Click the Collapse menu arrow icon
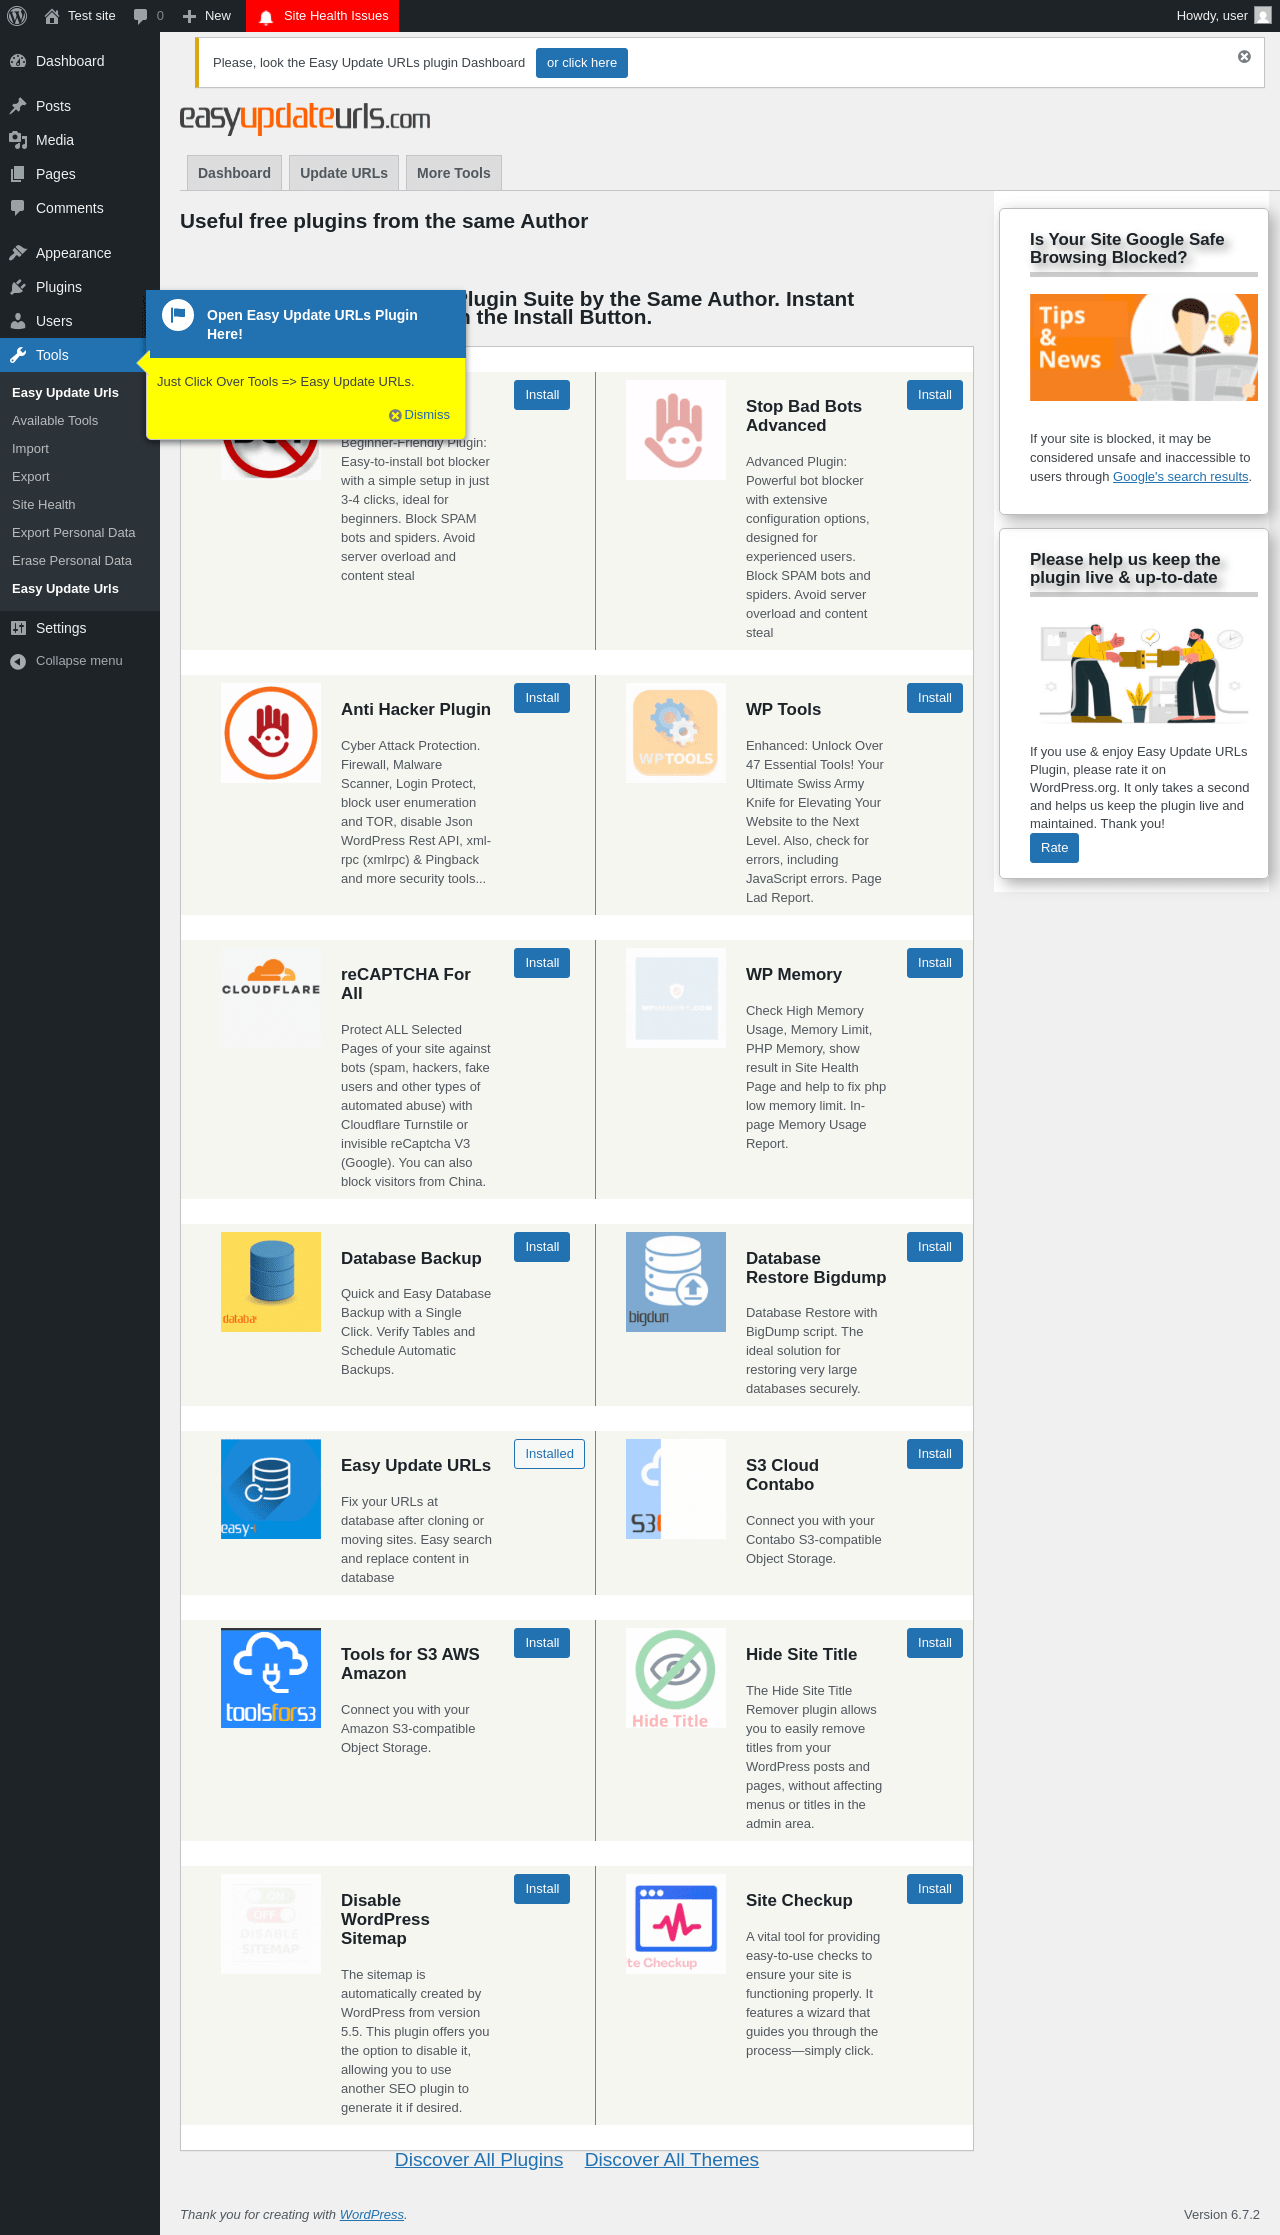The height and width of the screenshot is (2235, 1280). pos(18,661)
